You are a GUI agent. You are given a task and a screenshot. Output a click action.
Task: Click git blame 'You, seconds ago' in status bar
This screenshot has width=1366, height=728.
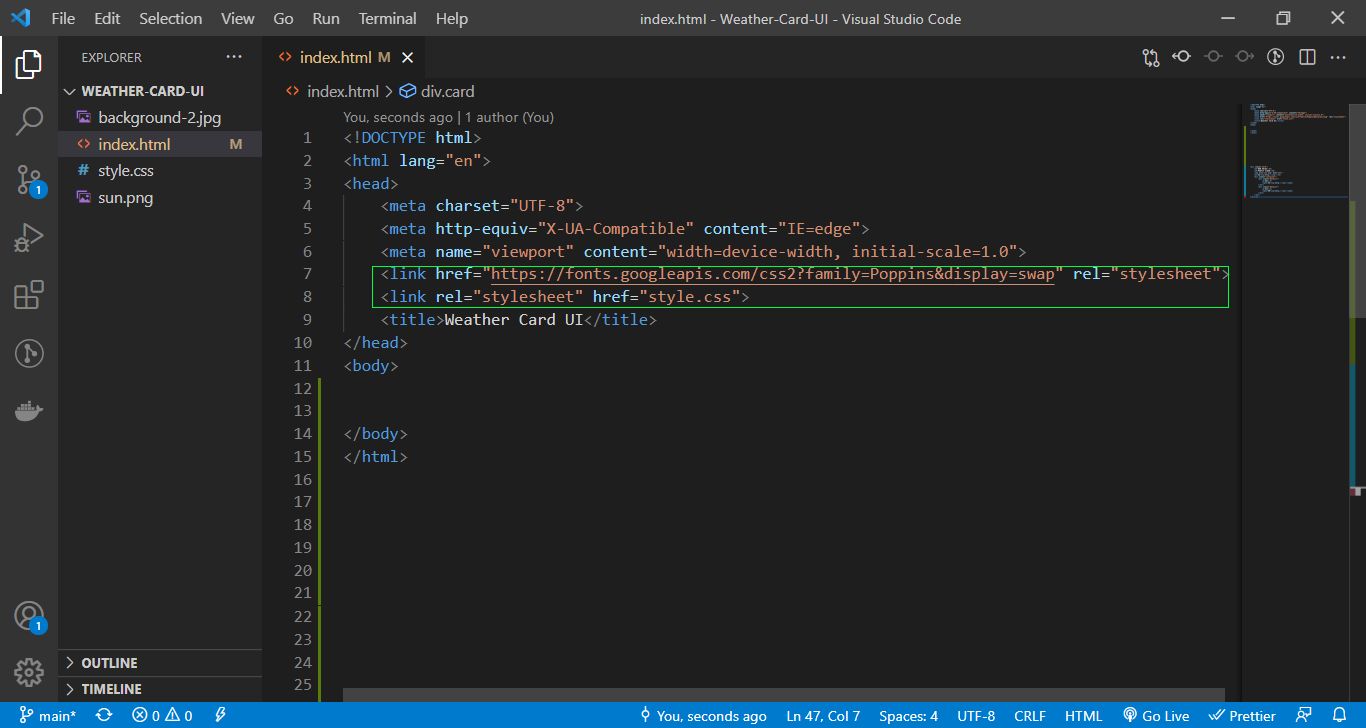pos(703,715)
